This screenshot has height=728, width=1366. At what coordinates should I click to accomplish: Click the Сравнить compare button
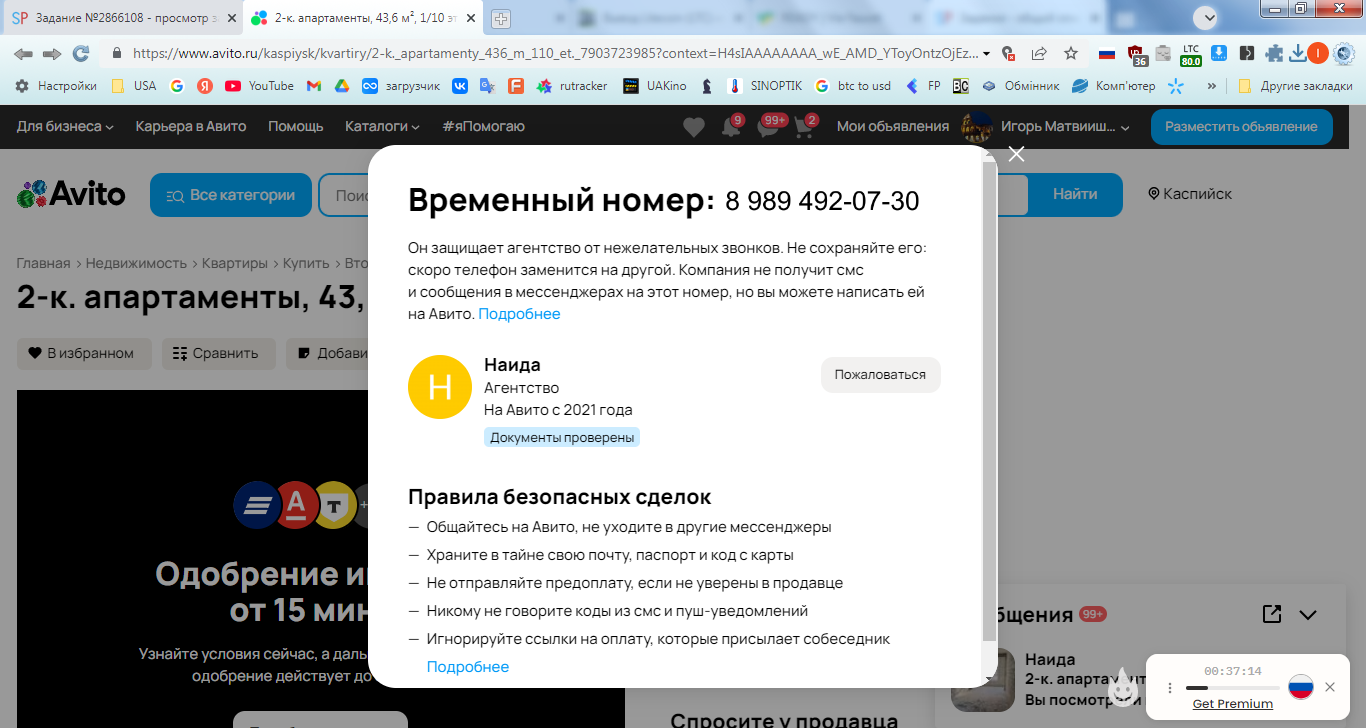[219, 353]
